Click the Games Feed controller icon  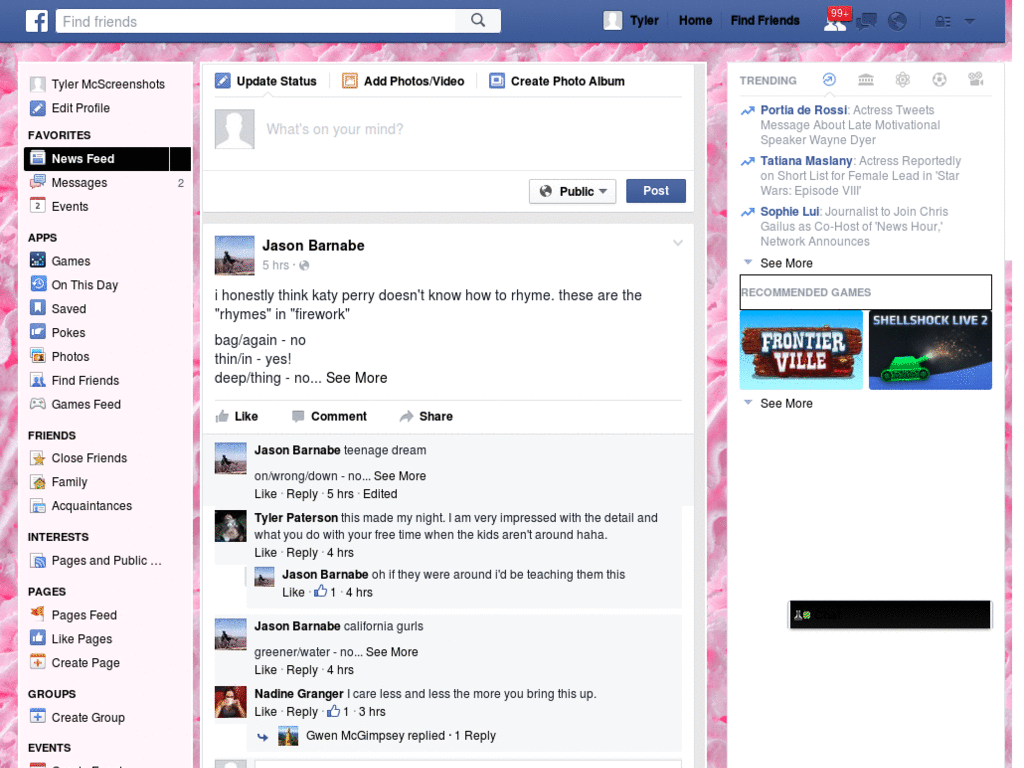point(38,404)
